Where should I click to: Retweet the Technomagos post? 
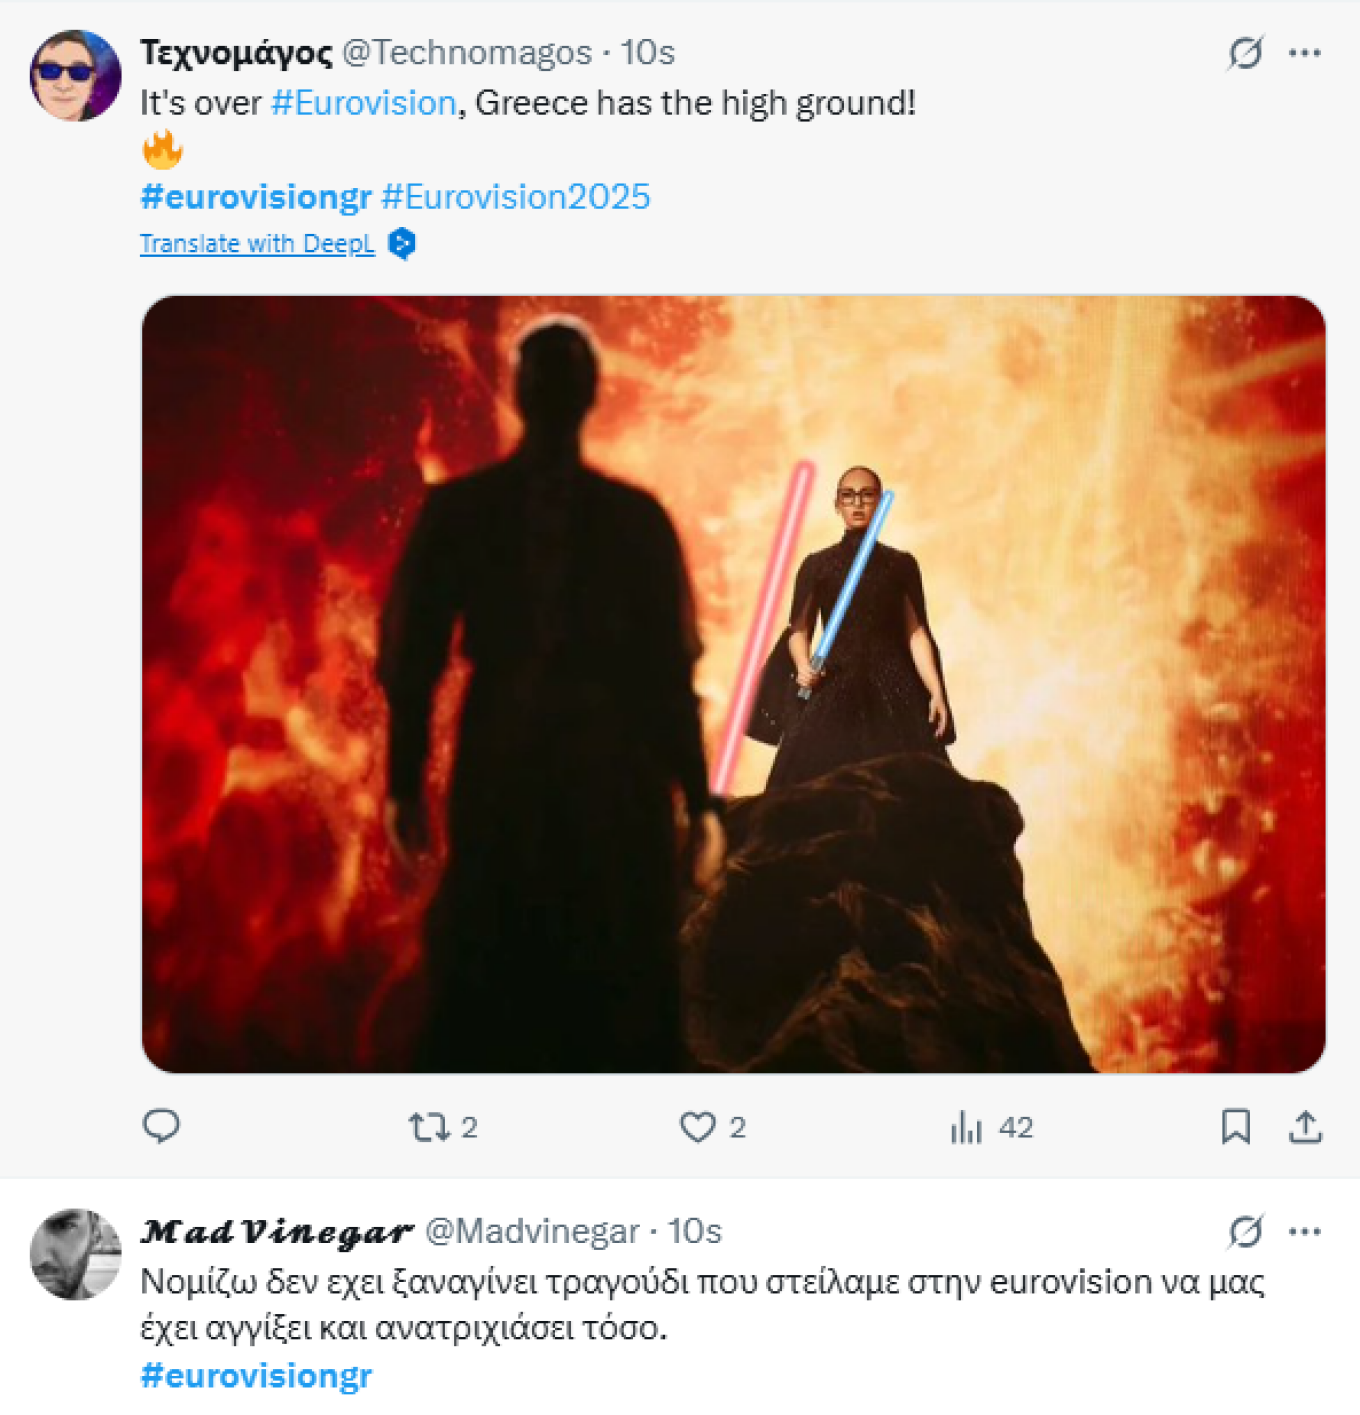[x=430, y=1128]
